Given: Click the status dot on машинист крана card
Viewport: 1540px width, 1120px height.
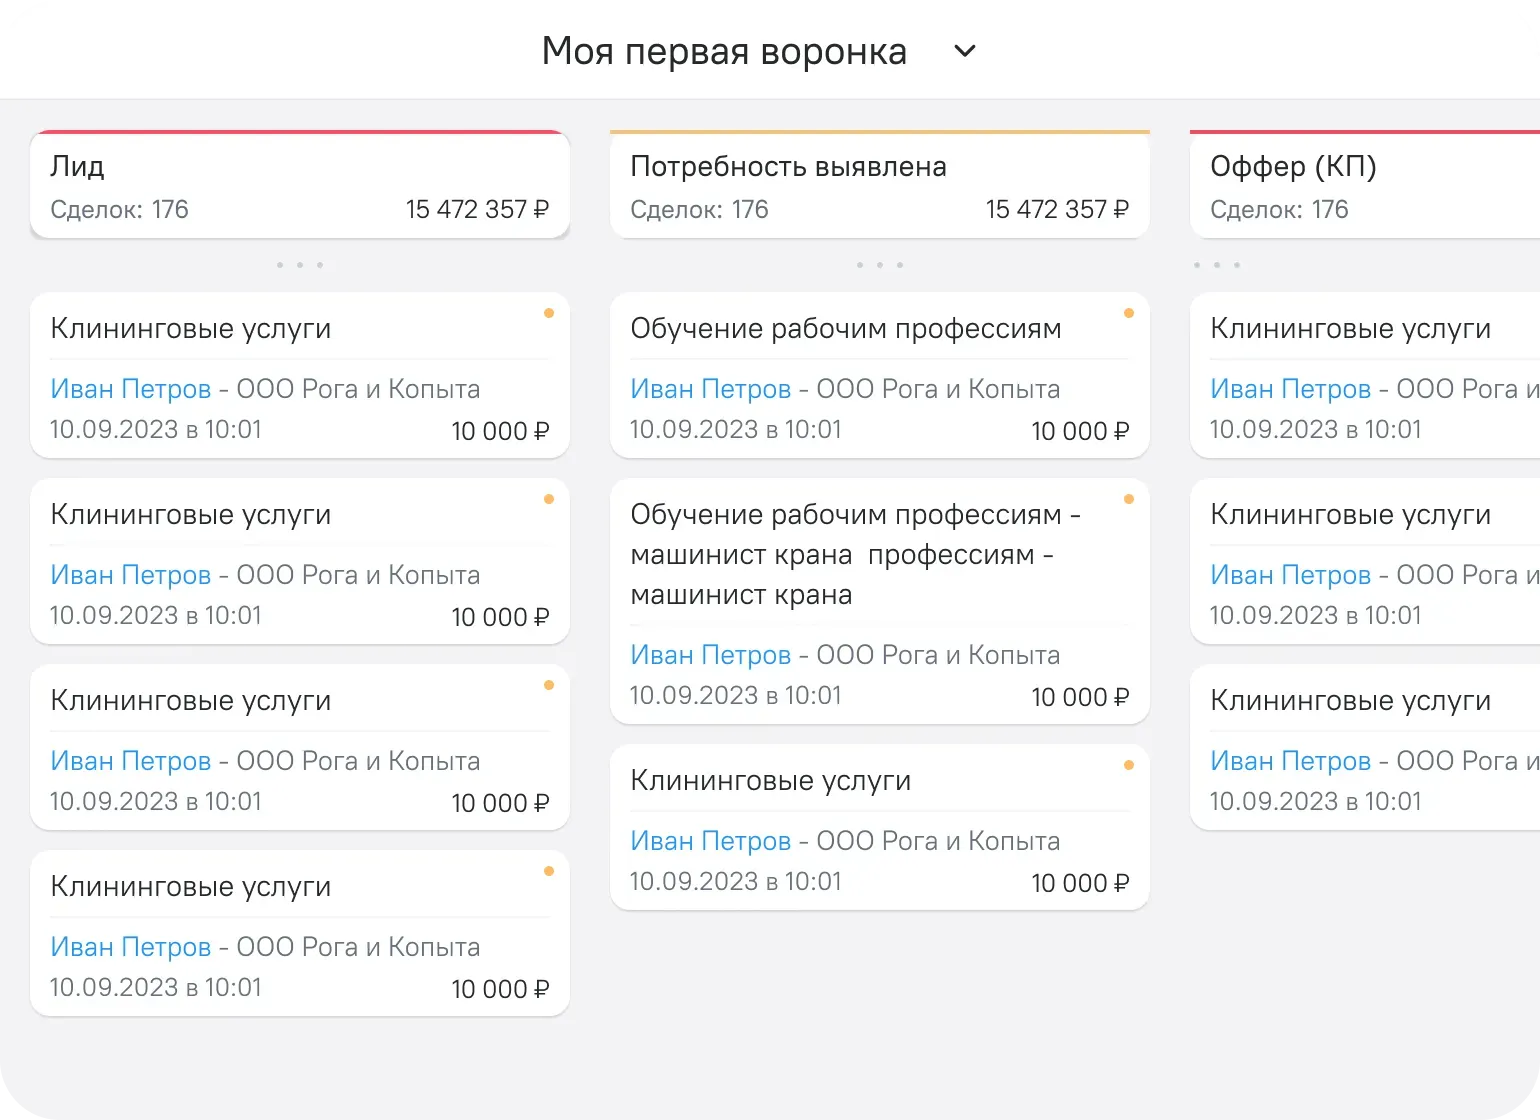Looking at the screenshot, I should [x=1129, y=499].
